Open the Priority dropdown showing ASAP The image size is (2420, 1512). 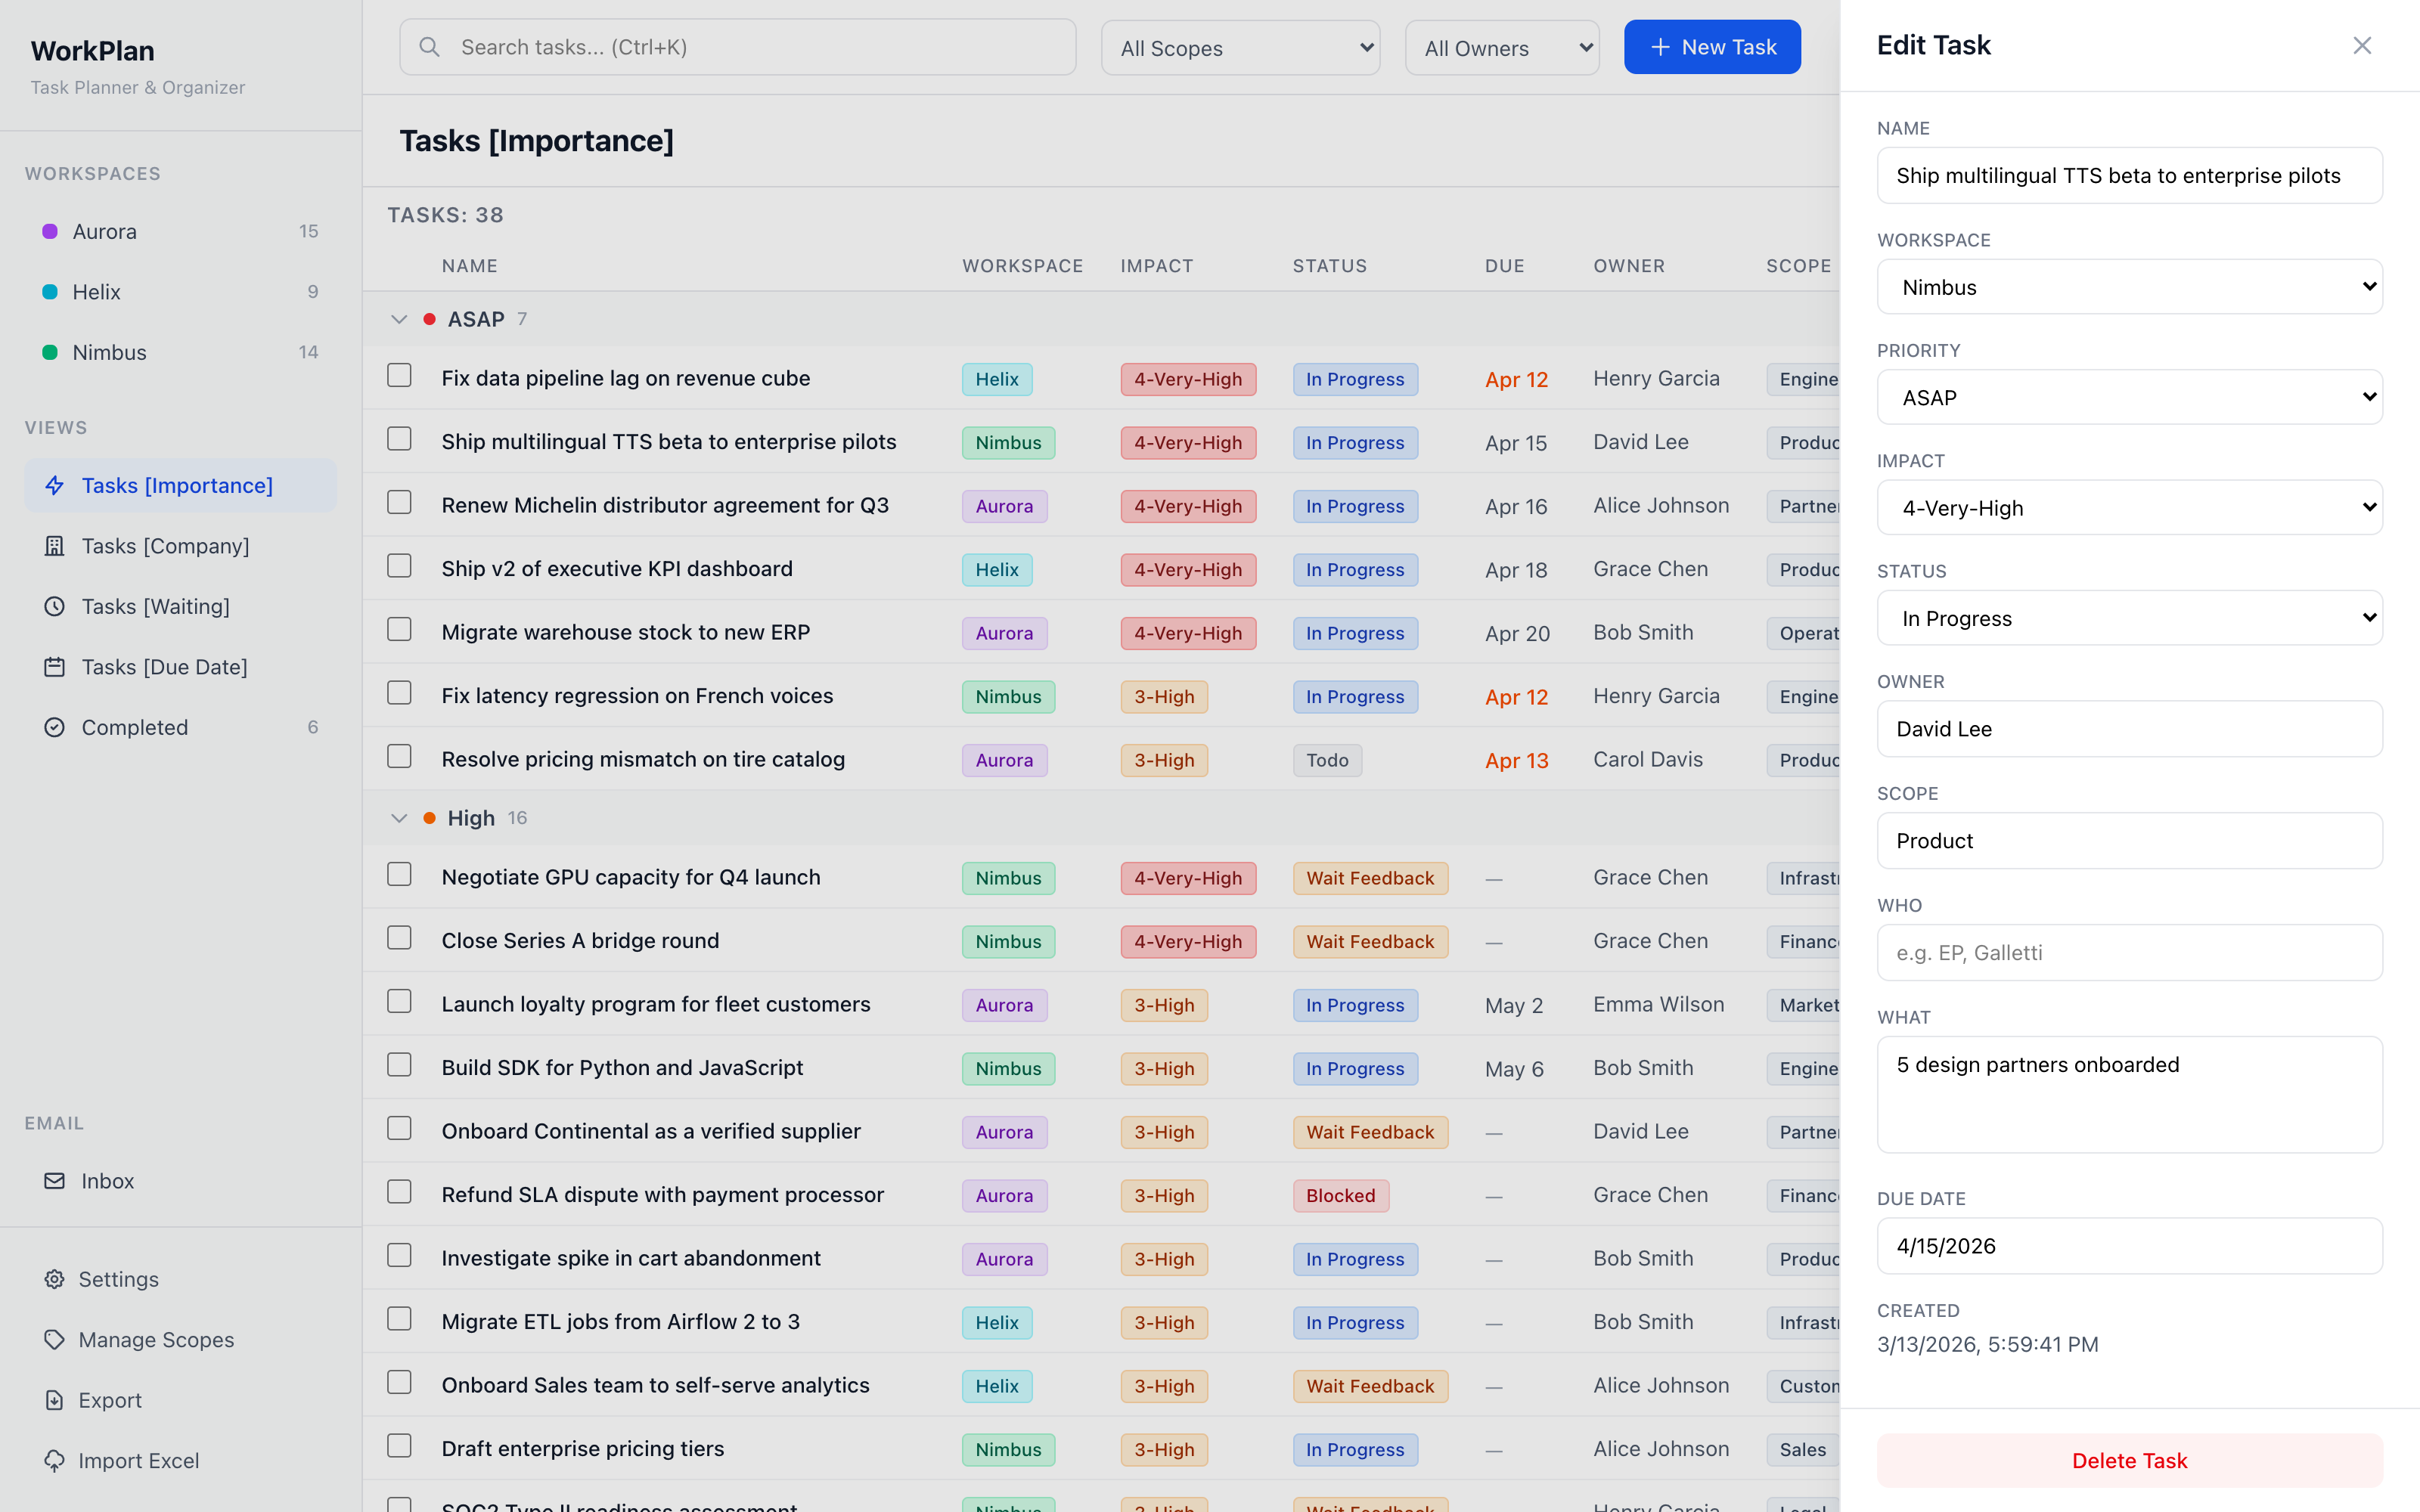pos(2129,397)
